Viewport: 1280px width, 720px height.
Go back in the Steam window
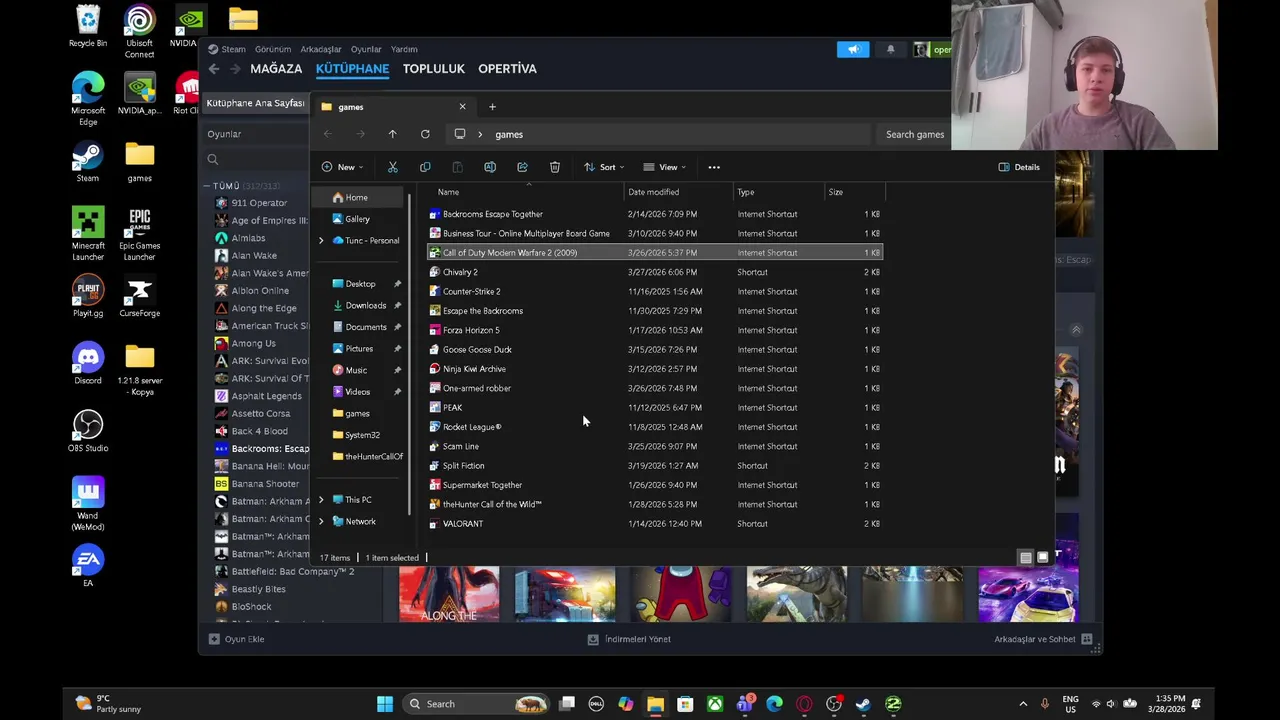(x=214, y=69)
